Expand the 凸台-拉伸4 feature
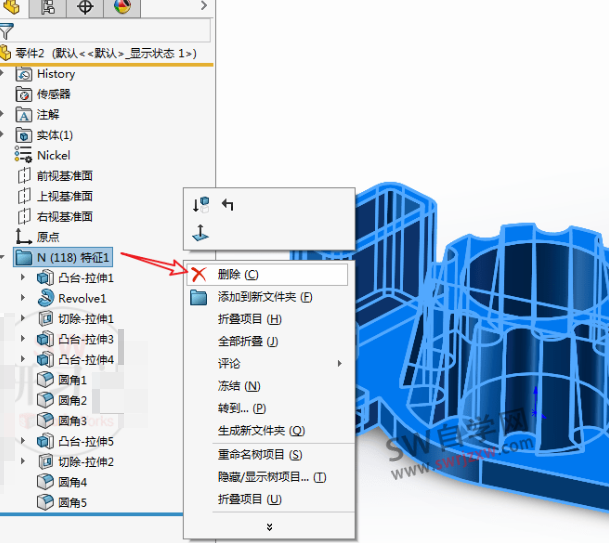The width and height of the screenshot is (609, 543). click(x=23, y=359)
